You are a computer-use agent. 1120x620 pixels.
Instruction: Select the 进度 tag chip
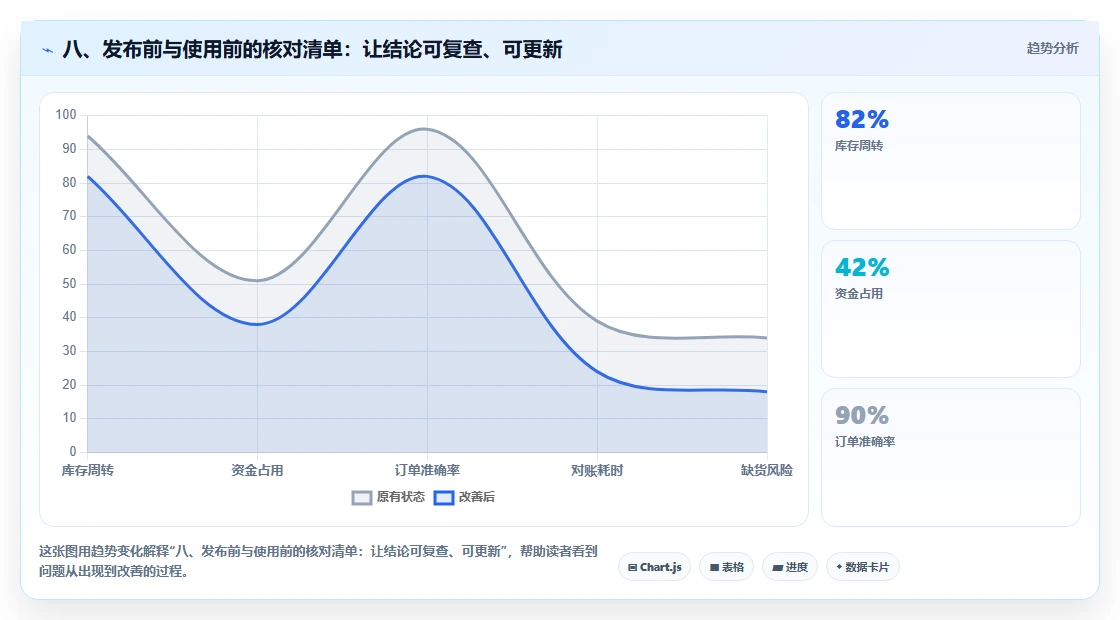pyautogui.click(x=790, y=567)
